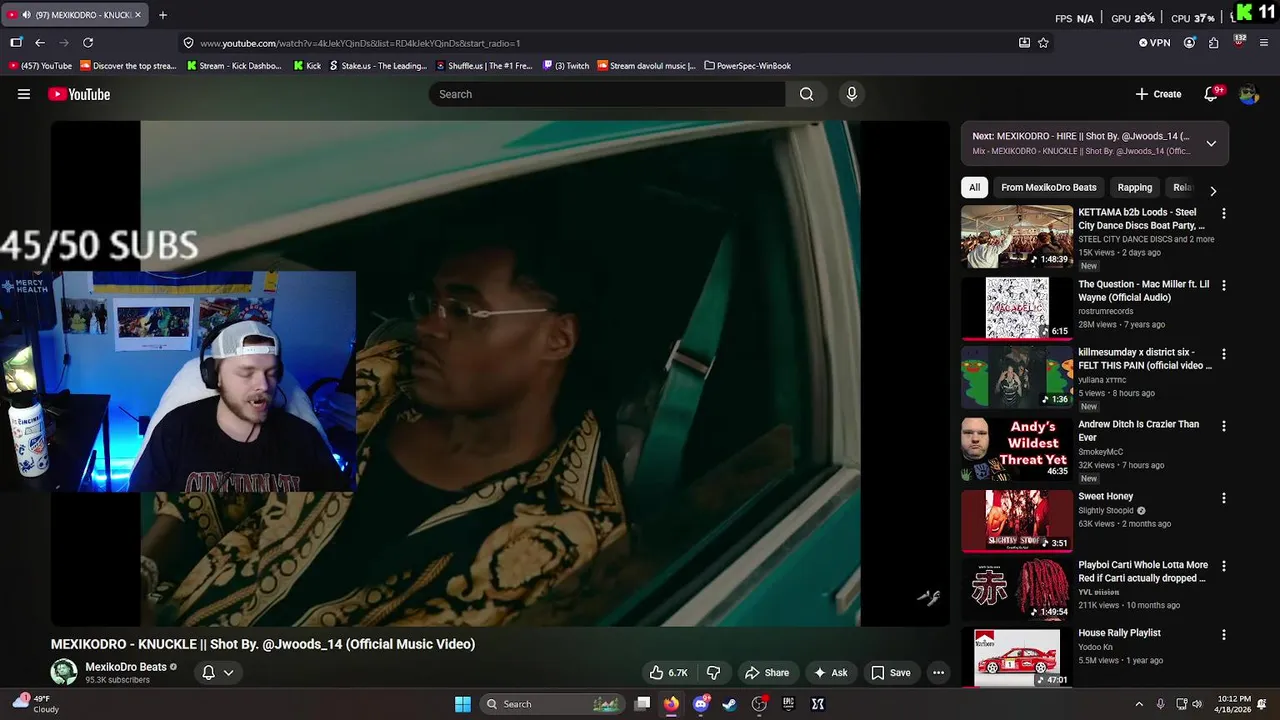1280x720 pixels.
Task: Open Task View on taskbar
Action: pos(643,704)
